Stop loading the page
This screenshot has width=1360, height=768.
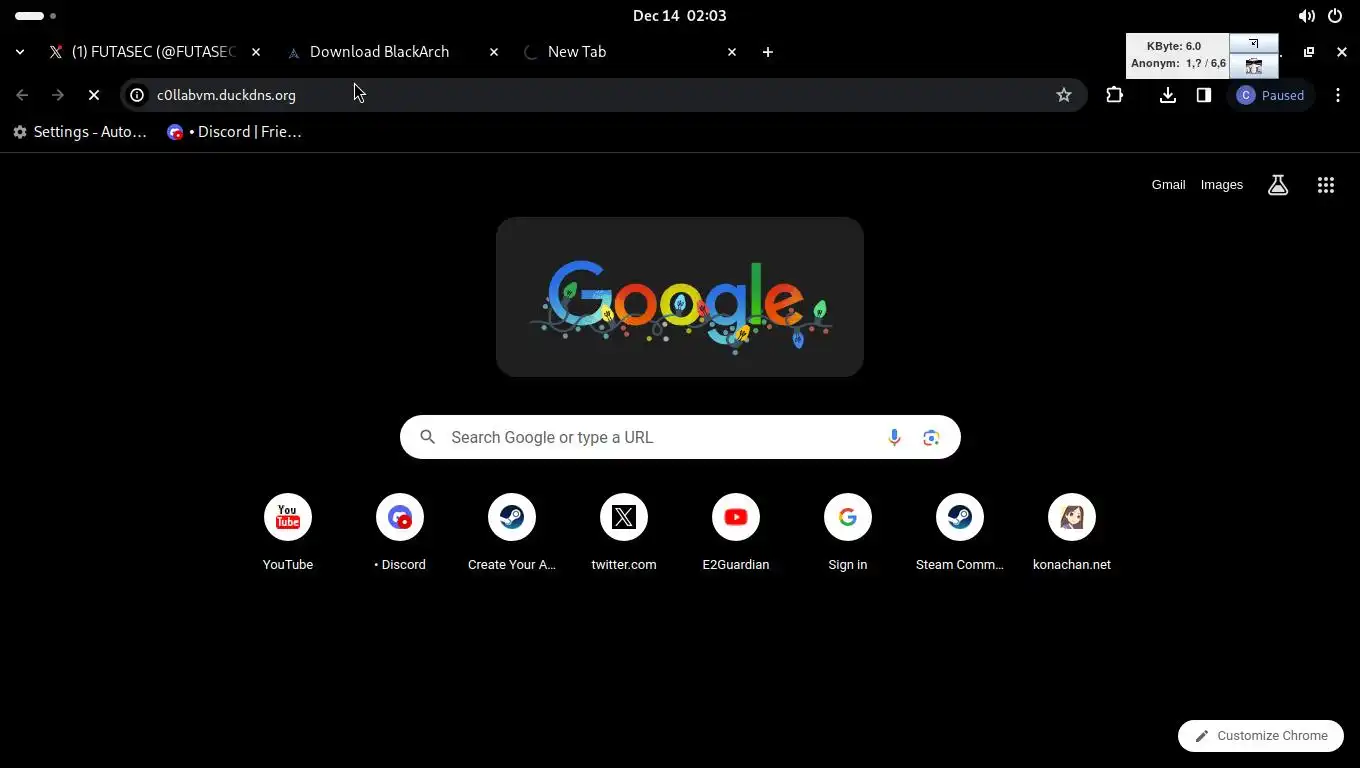pyautogui.click(x=94, y=95)
